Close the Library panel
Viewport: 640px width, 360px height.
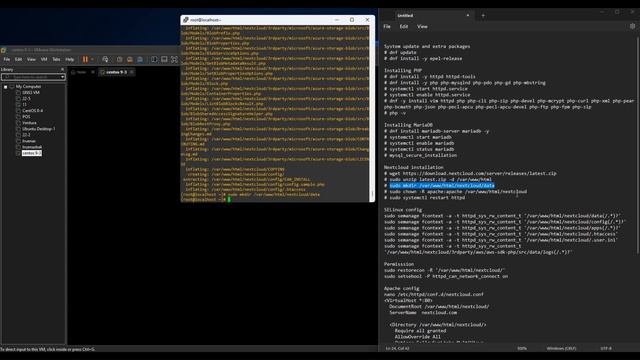(62, 69)
